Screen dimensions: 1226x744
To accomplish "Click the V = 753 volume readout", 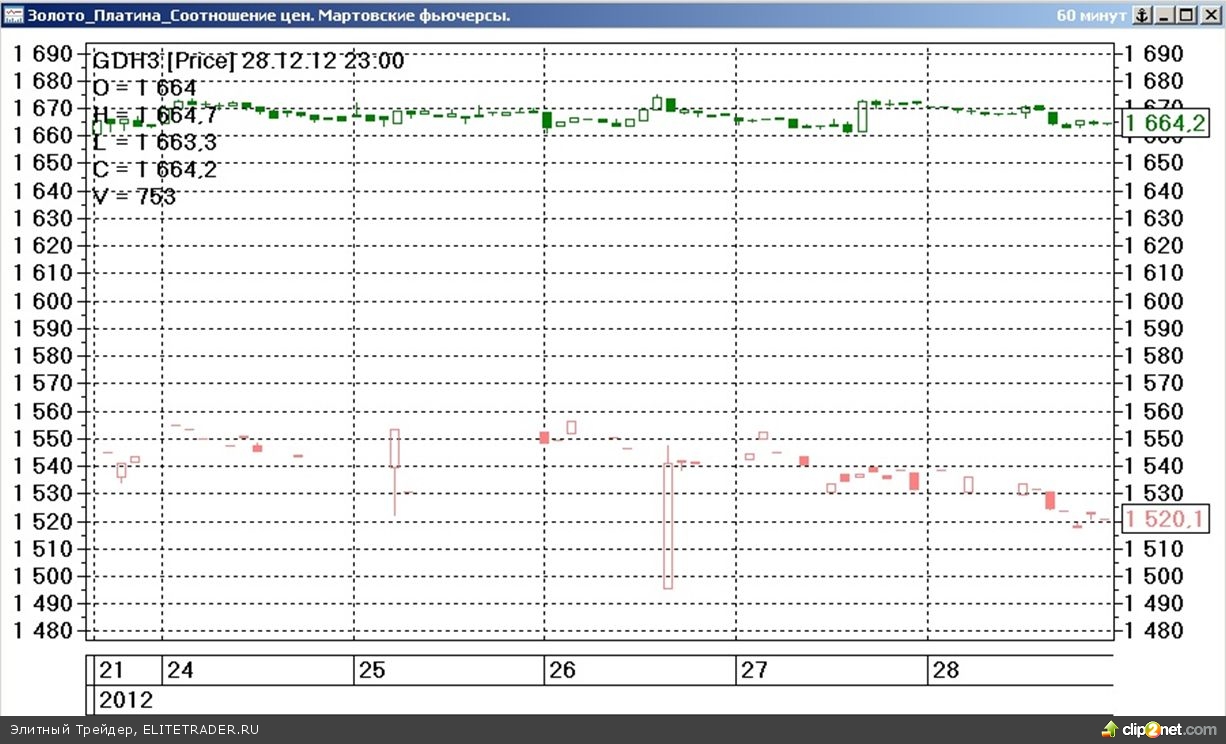I will point(134,197).
